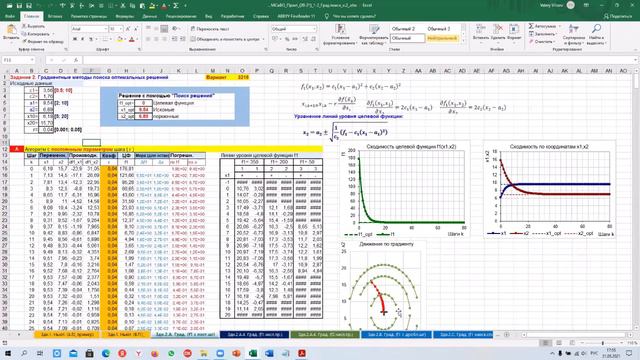
Task: Apply yellow fill color bucket in Font group
Action: (120, 39)
